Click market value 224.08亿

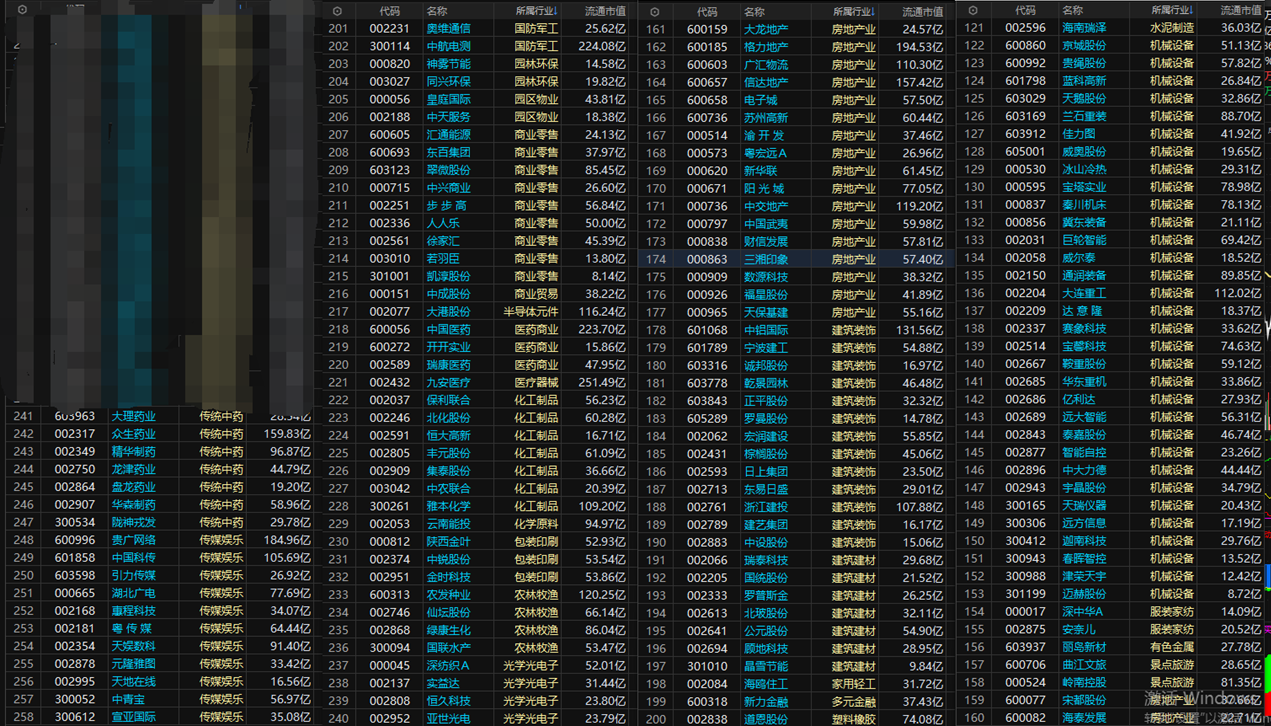point(601,46)
